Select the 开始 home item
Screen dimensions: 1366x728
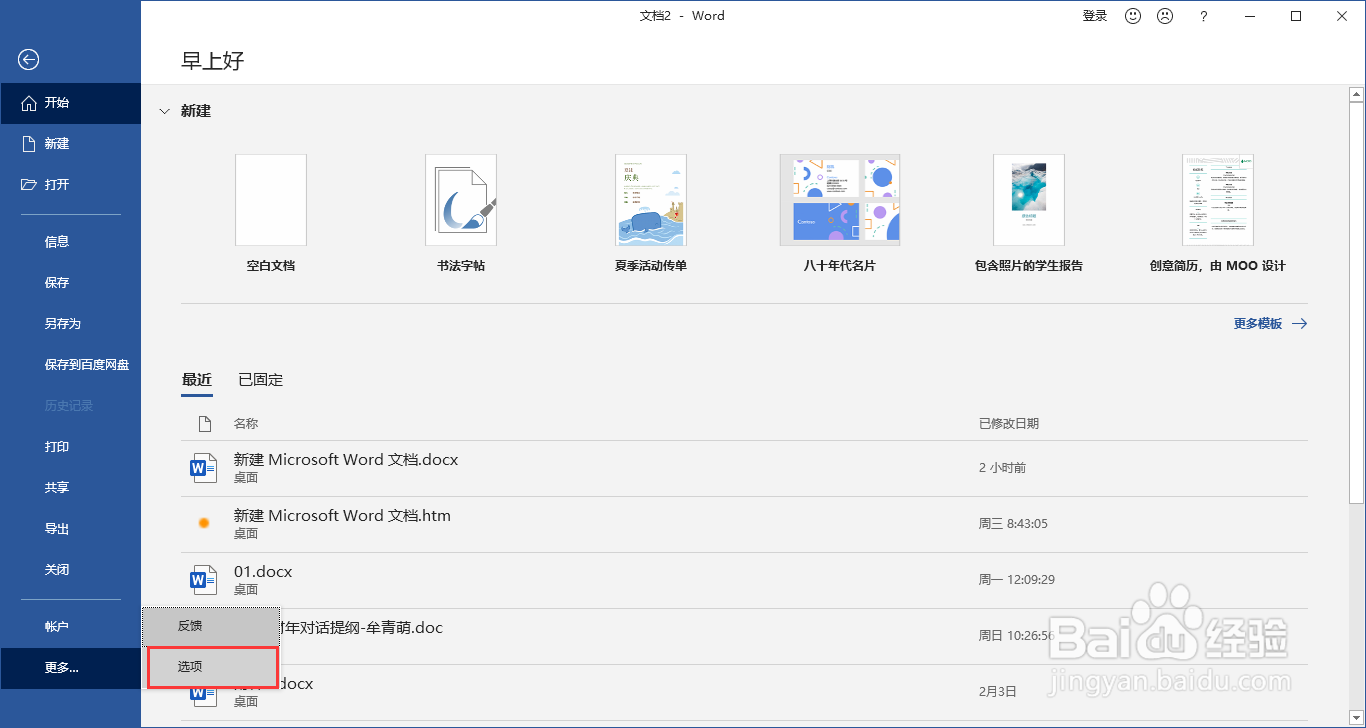tap(70, 103)
